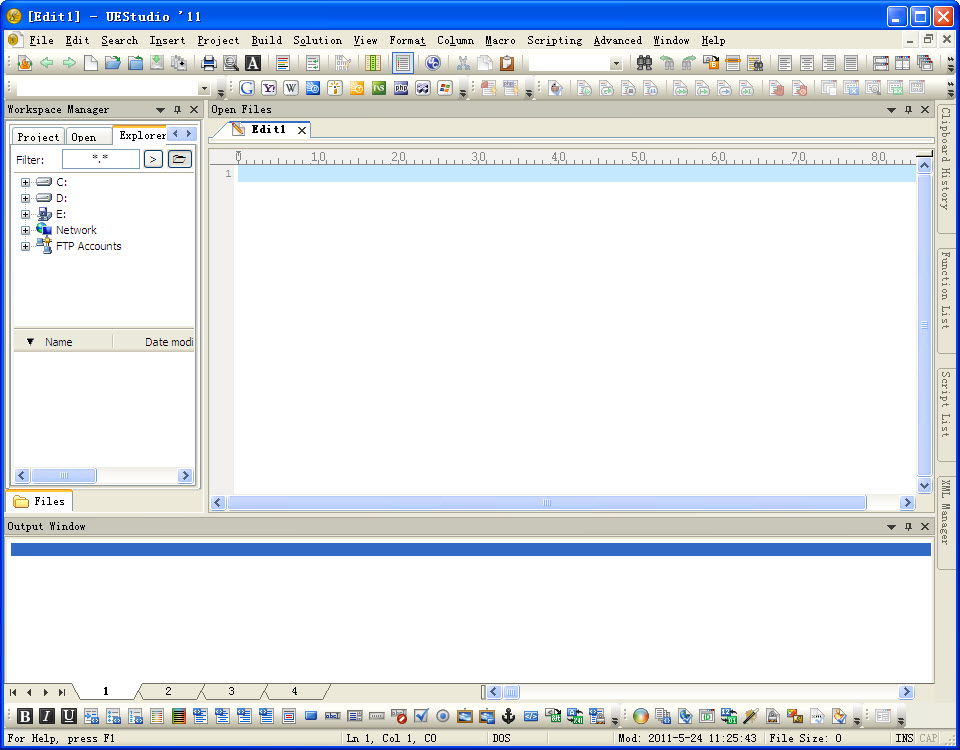The image size is (960, 750).
Task: Click line 1 in the editor area
Action: [576, 174]
